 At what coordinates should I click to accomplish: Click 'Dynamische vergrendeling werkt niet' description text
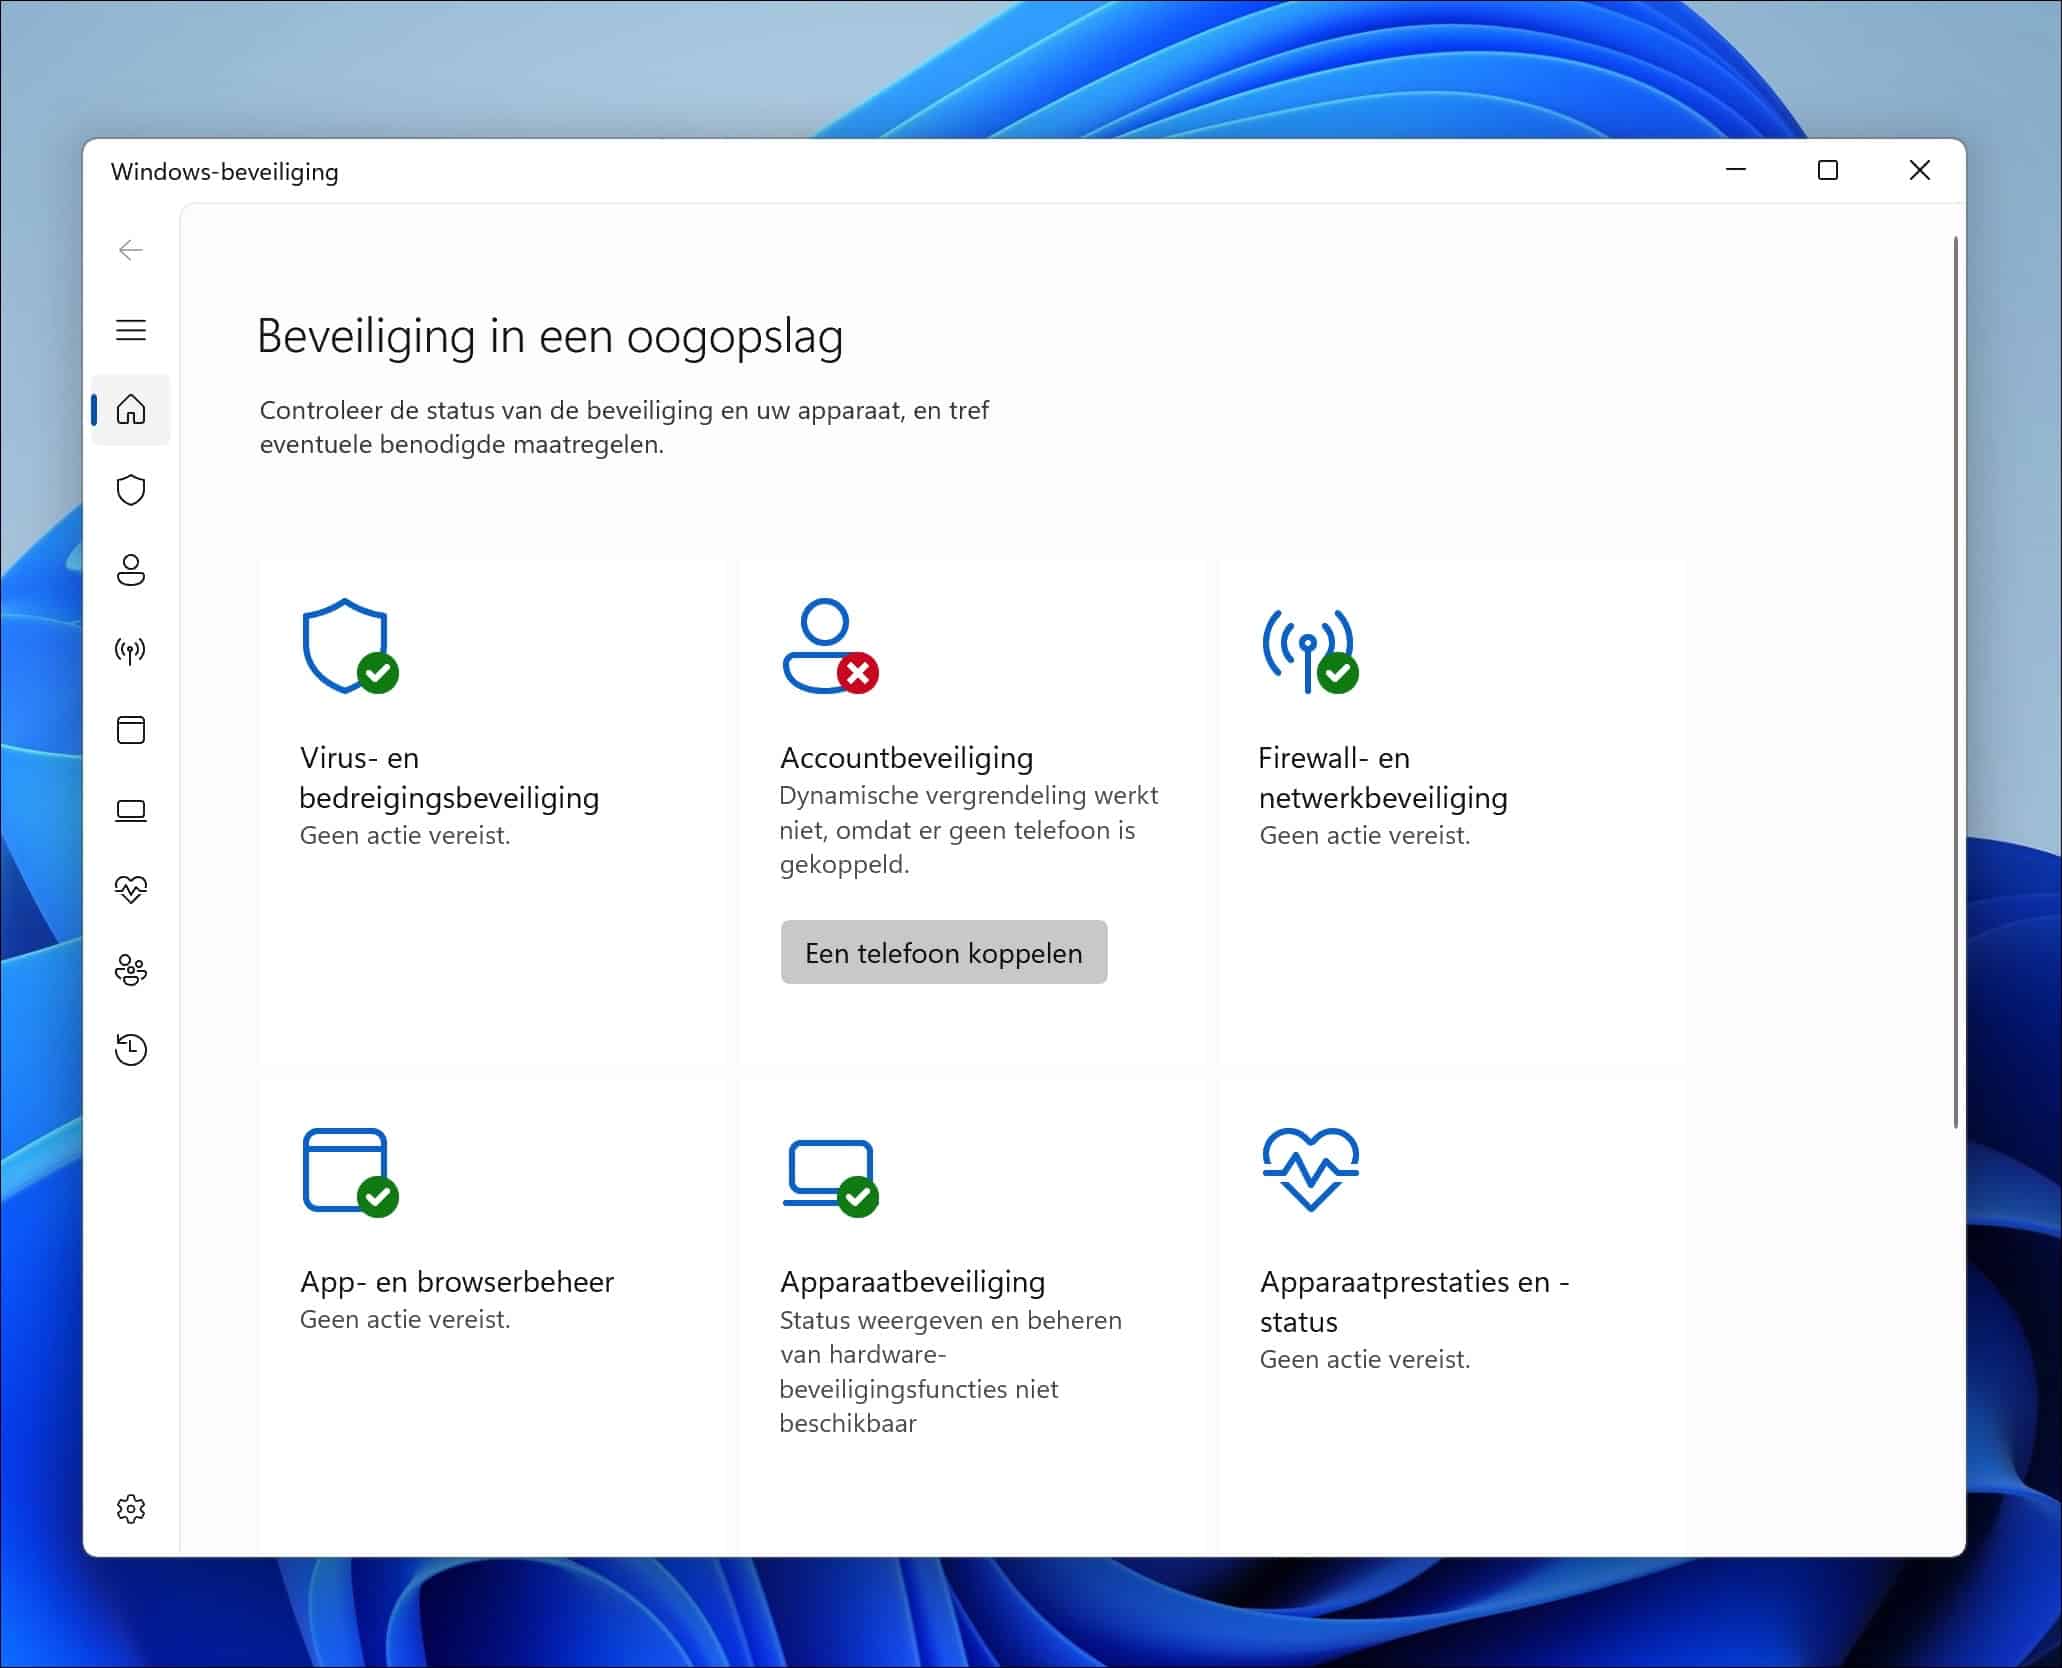[968, 830]
